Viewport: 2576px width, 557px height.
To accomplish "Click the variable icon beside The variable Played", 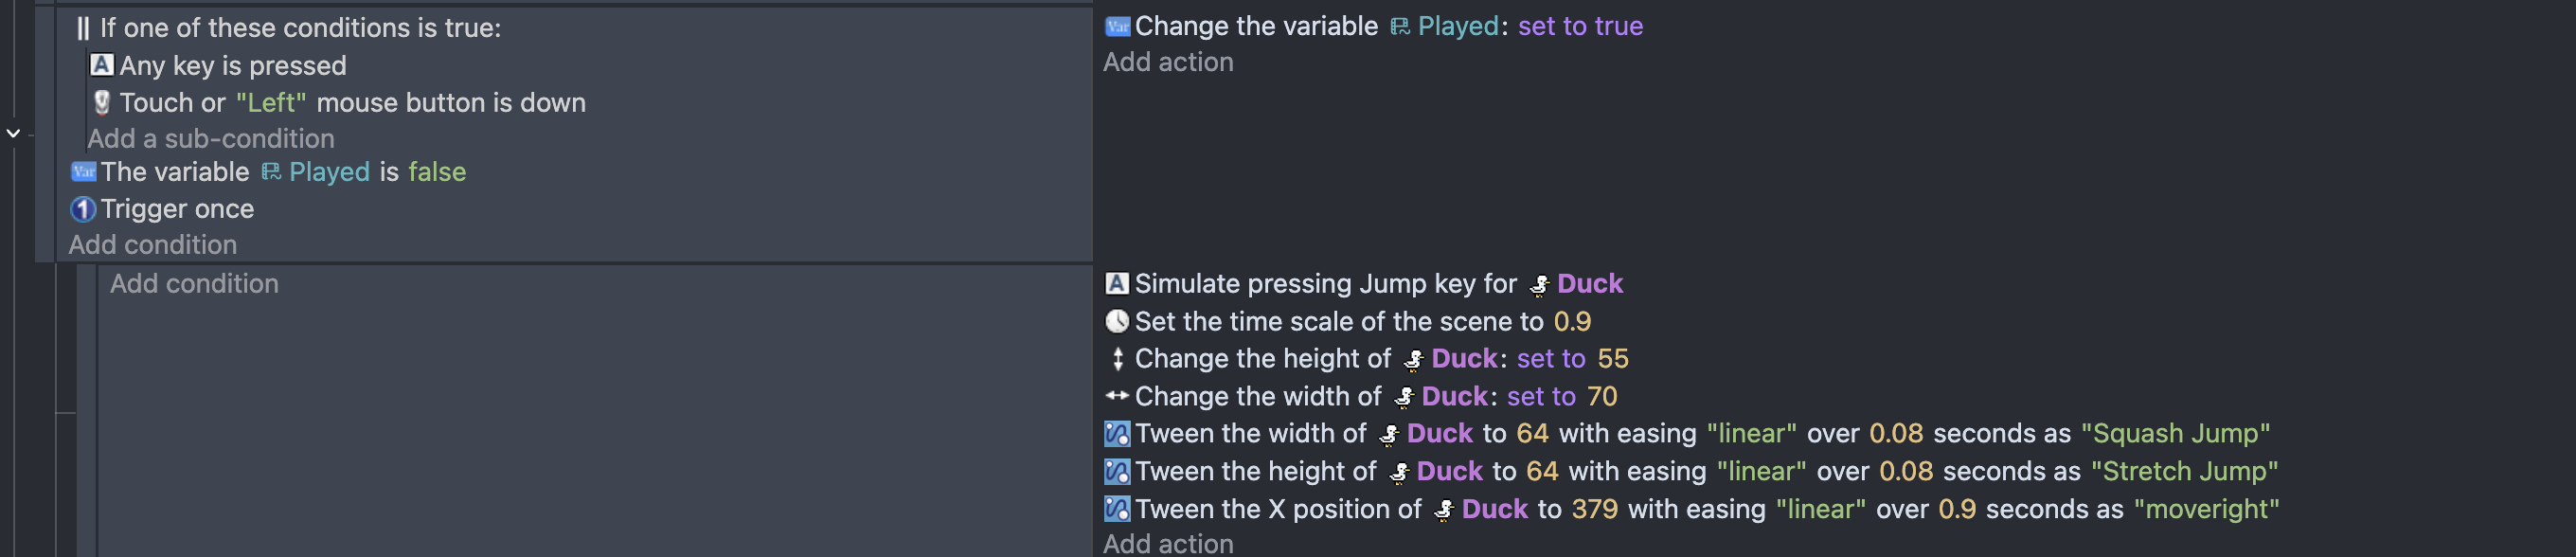I will tap(83, 172).
